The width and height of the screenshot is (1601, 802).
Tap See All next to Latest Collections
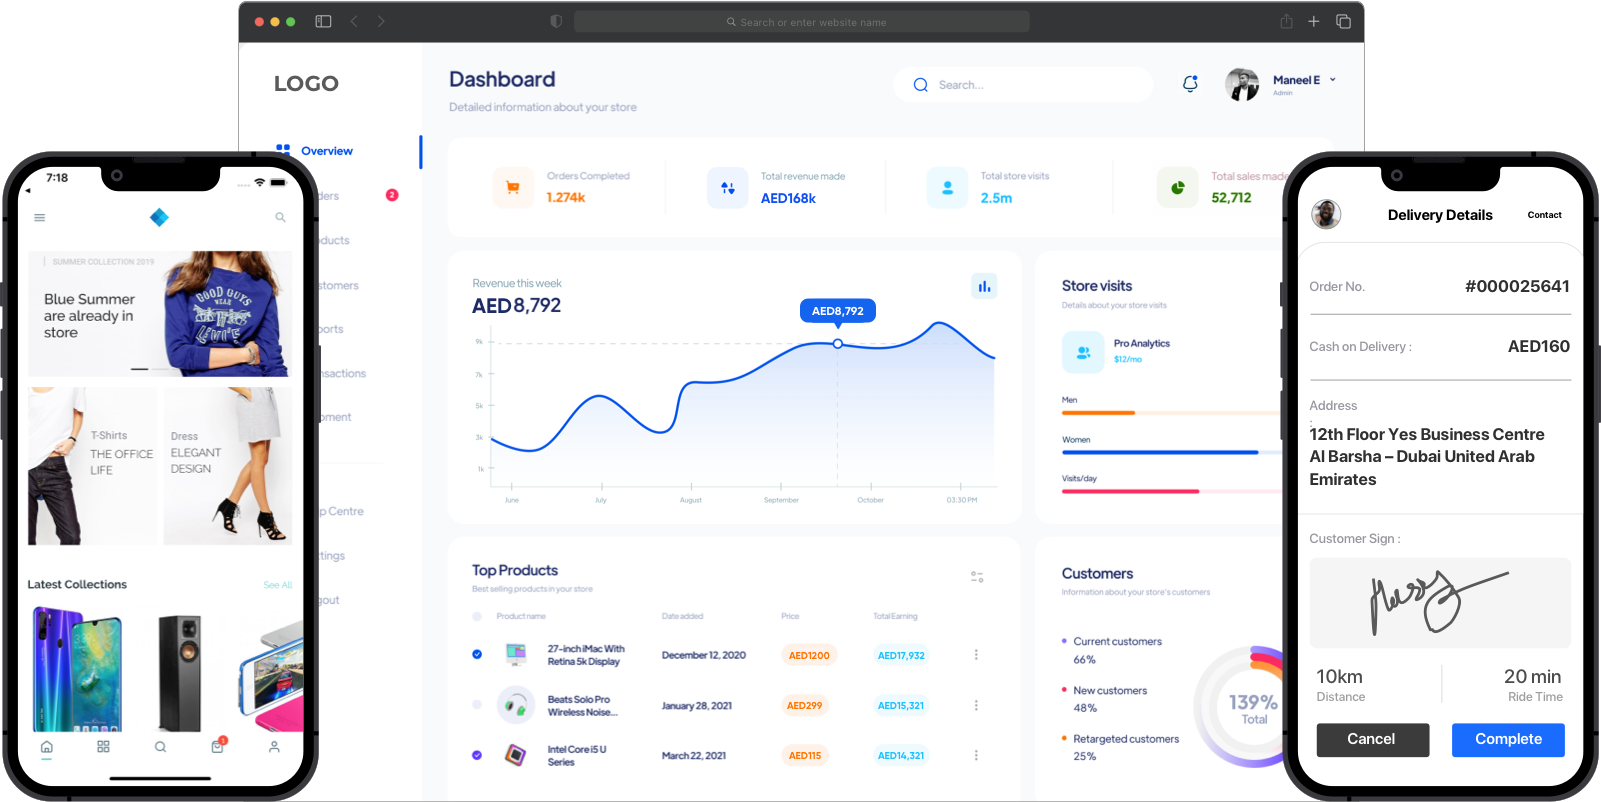pos(278,585)
